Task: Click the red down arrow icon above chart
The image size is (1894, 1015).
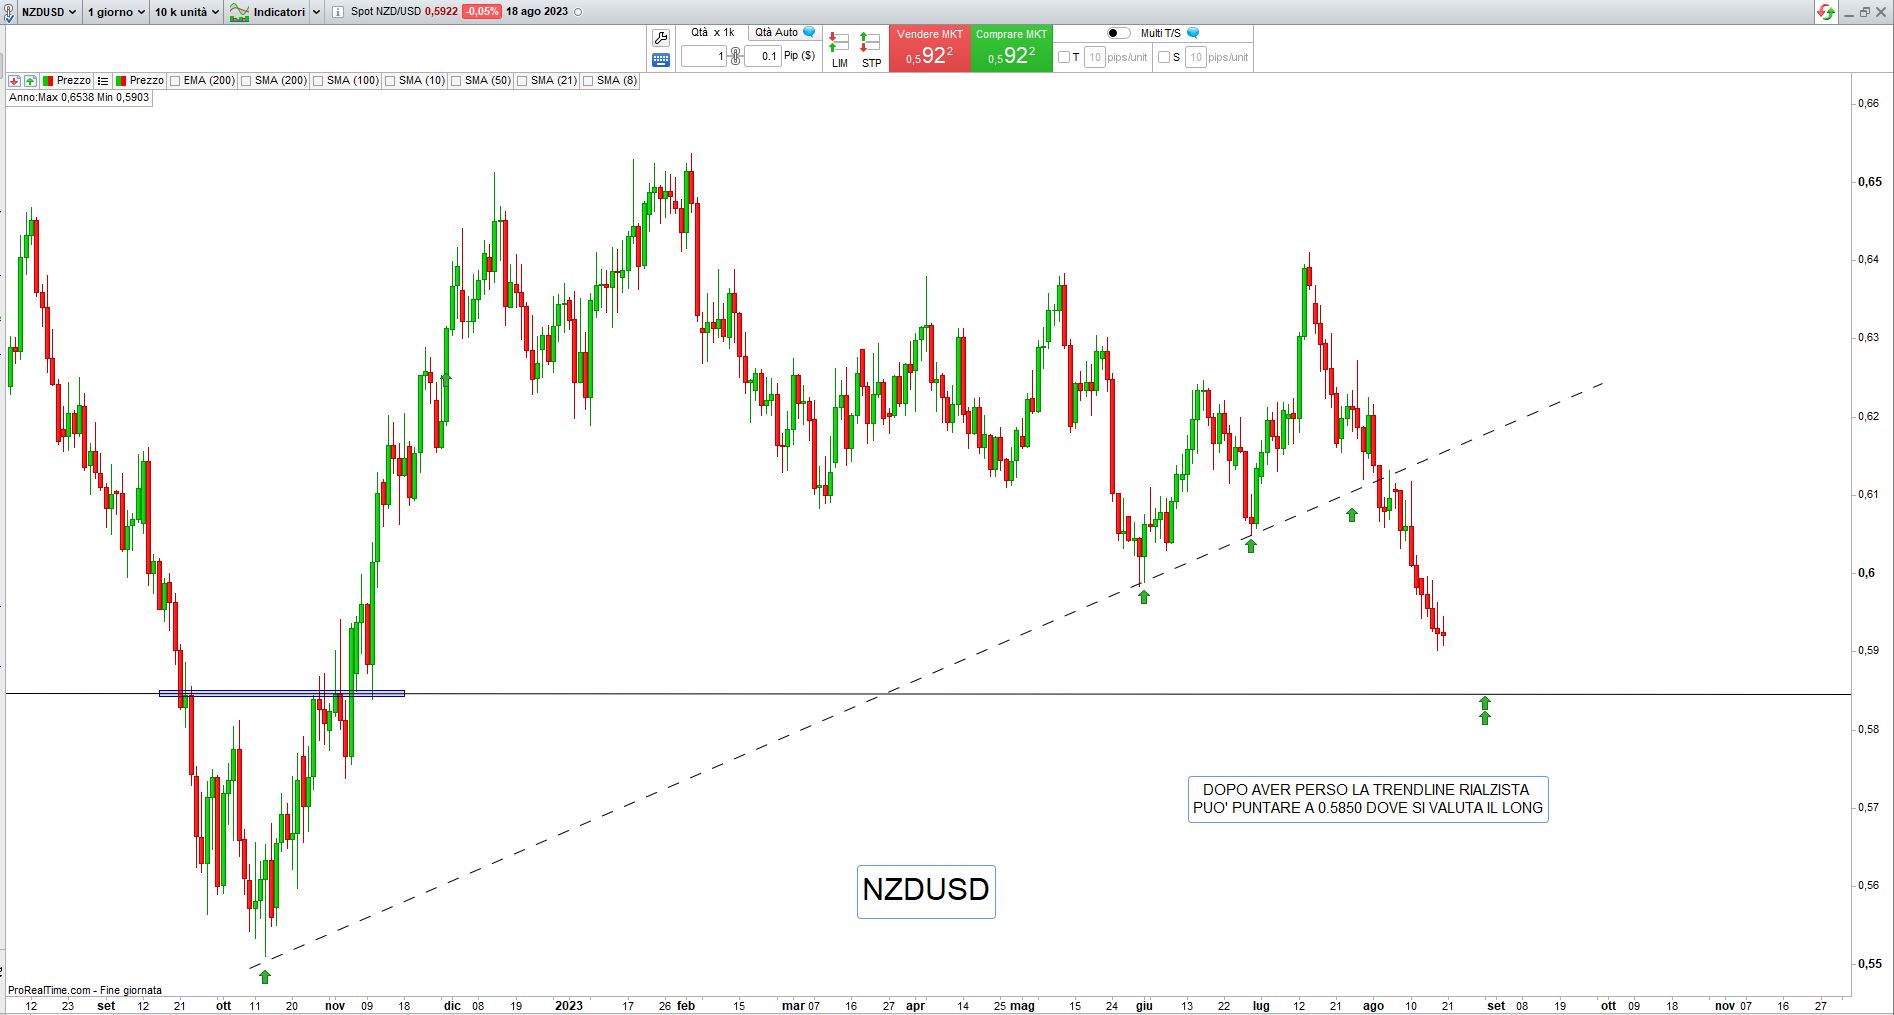Action: pos(14,81)
